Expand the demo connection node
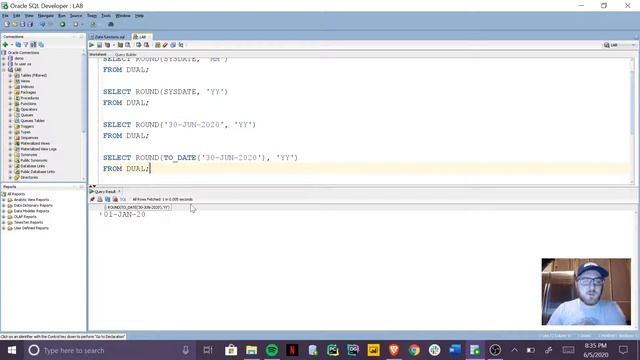 [4, 58]
